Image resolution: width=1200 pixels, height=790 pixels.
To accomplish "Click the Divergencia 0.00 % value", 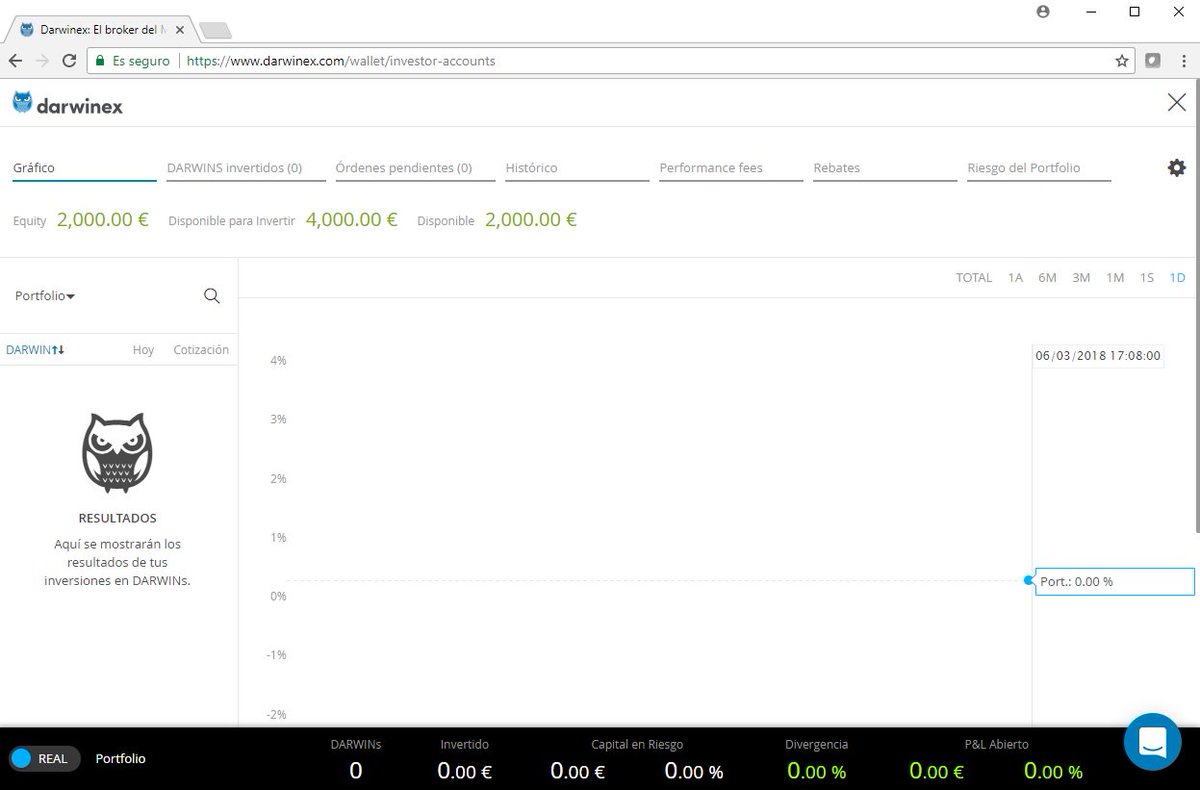I will click(816, 771).
